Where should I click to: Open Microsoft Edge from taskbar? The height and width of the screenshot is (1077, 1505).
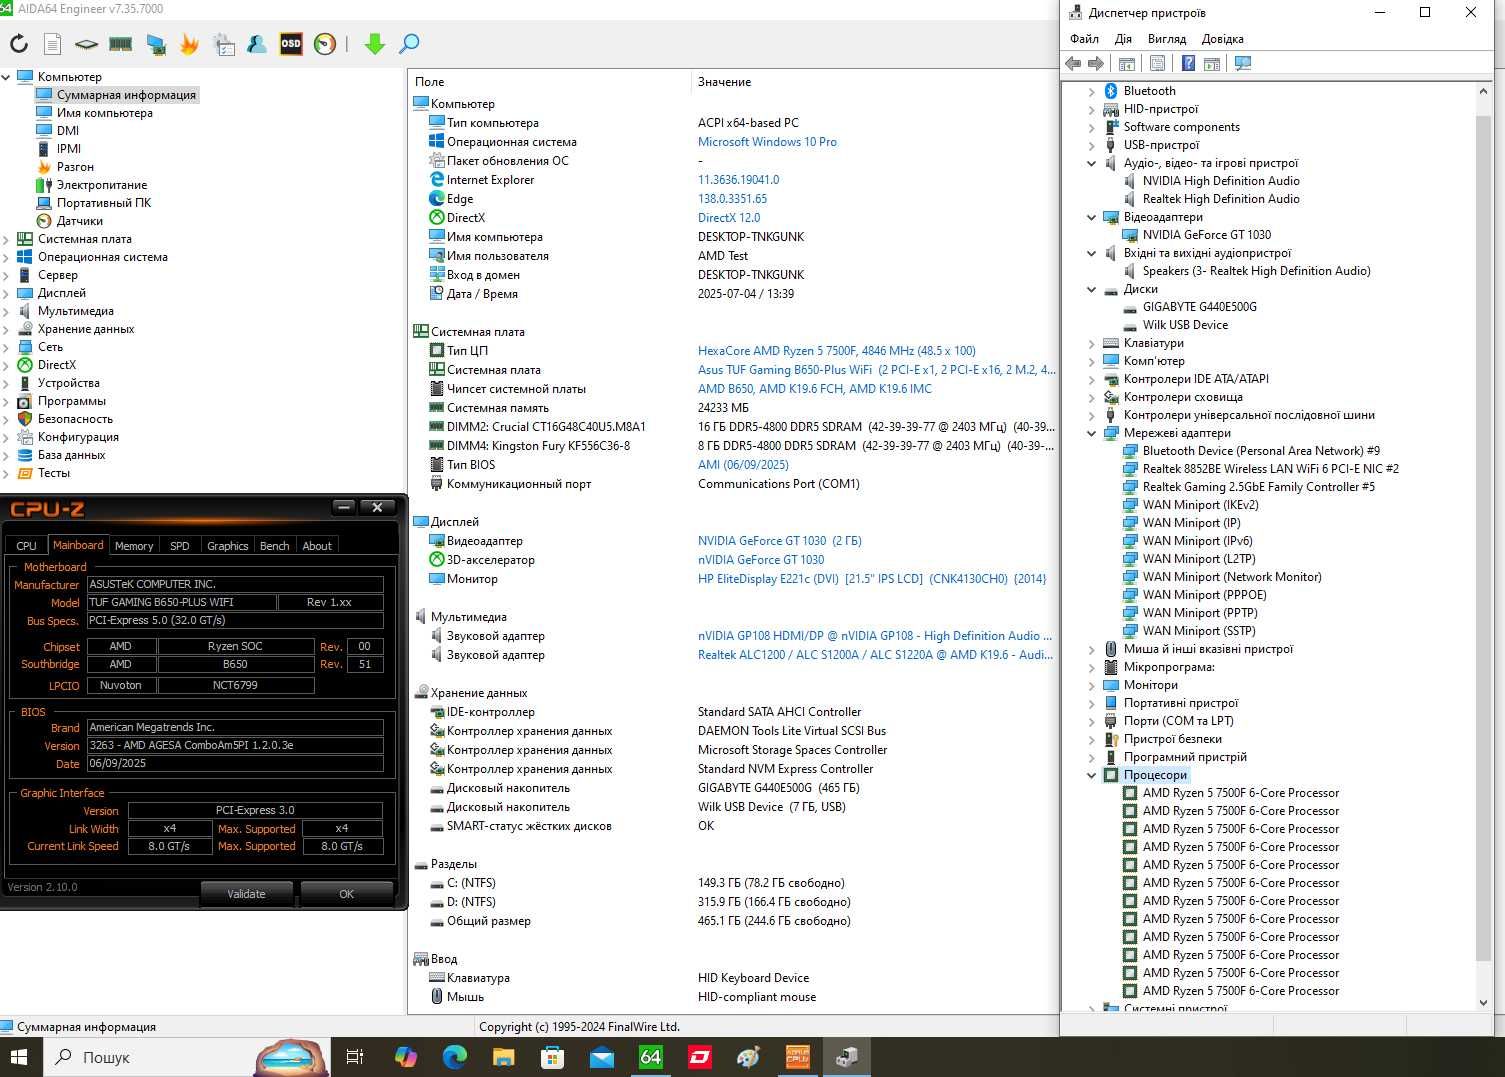pyautogui.click(x=454, y=1057)
